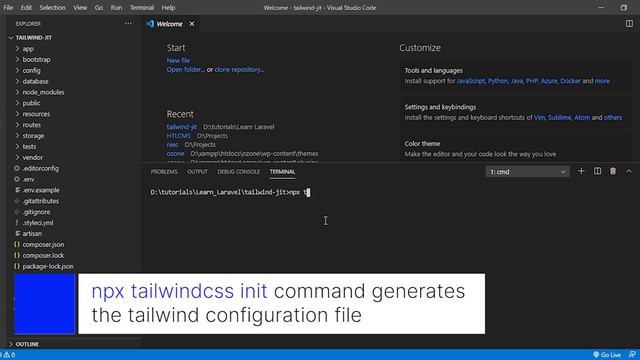Open the Edit menu

[x=26, y=8]
